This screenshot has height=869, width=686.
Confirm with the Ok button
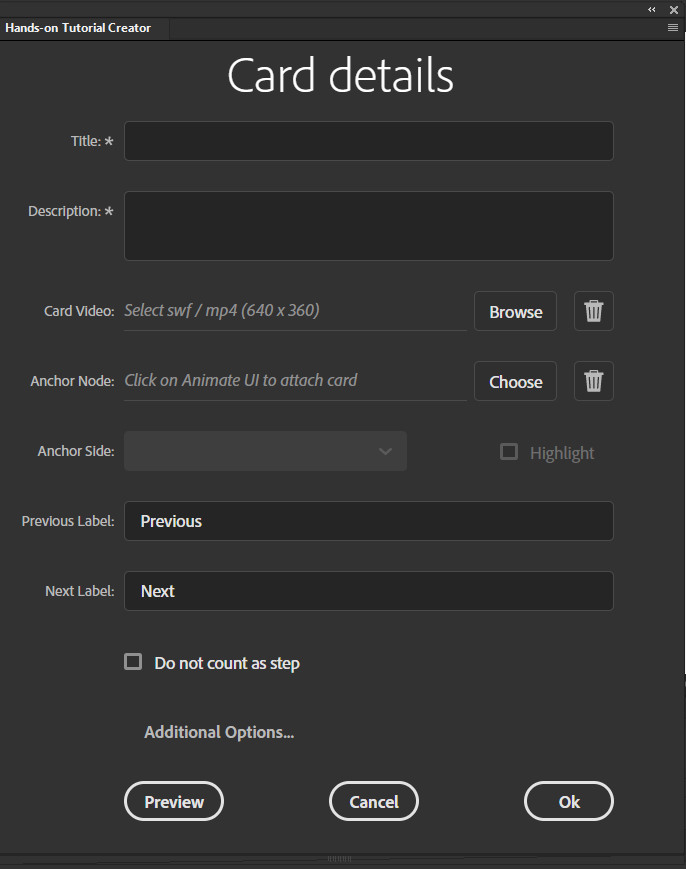(569, 801)
